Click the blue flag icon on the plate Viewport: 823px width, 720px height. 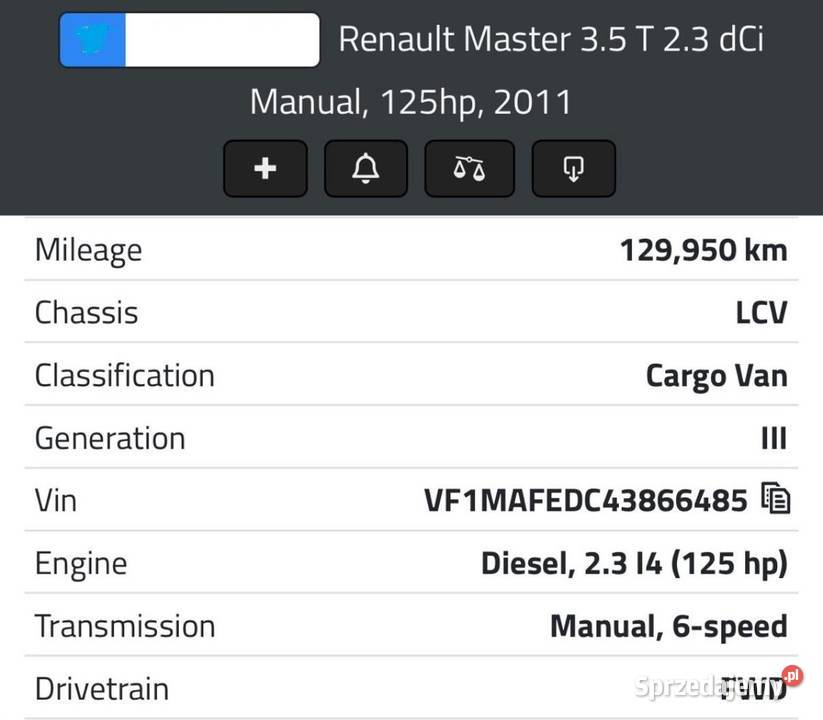click(92, 39)
